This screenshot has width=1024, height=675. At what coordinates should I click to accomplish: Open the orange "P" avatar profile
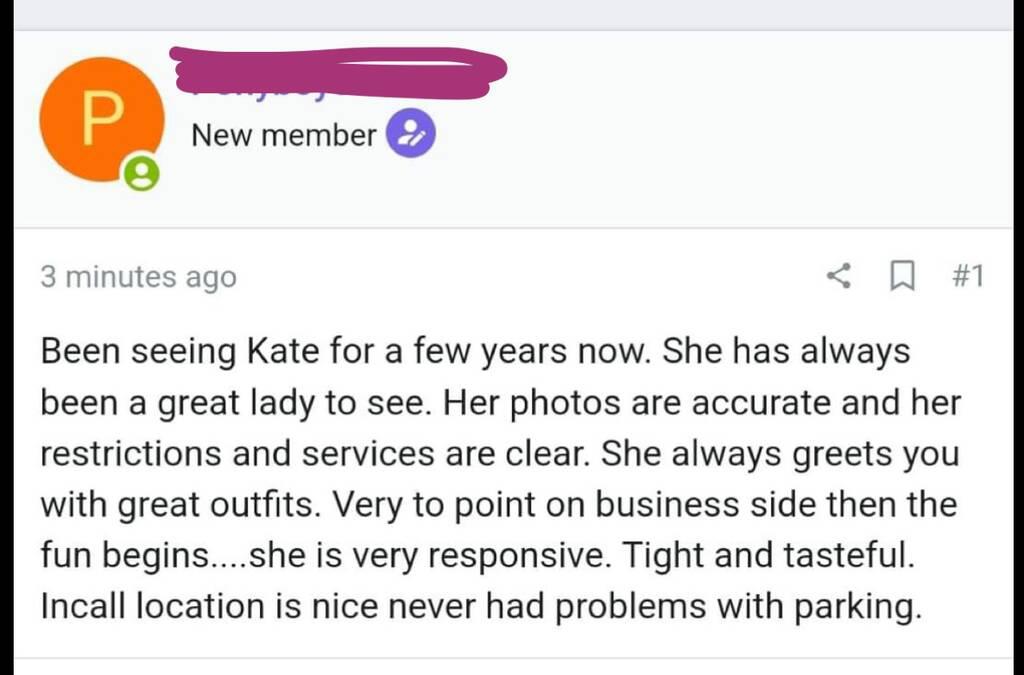tap(101, 119)
